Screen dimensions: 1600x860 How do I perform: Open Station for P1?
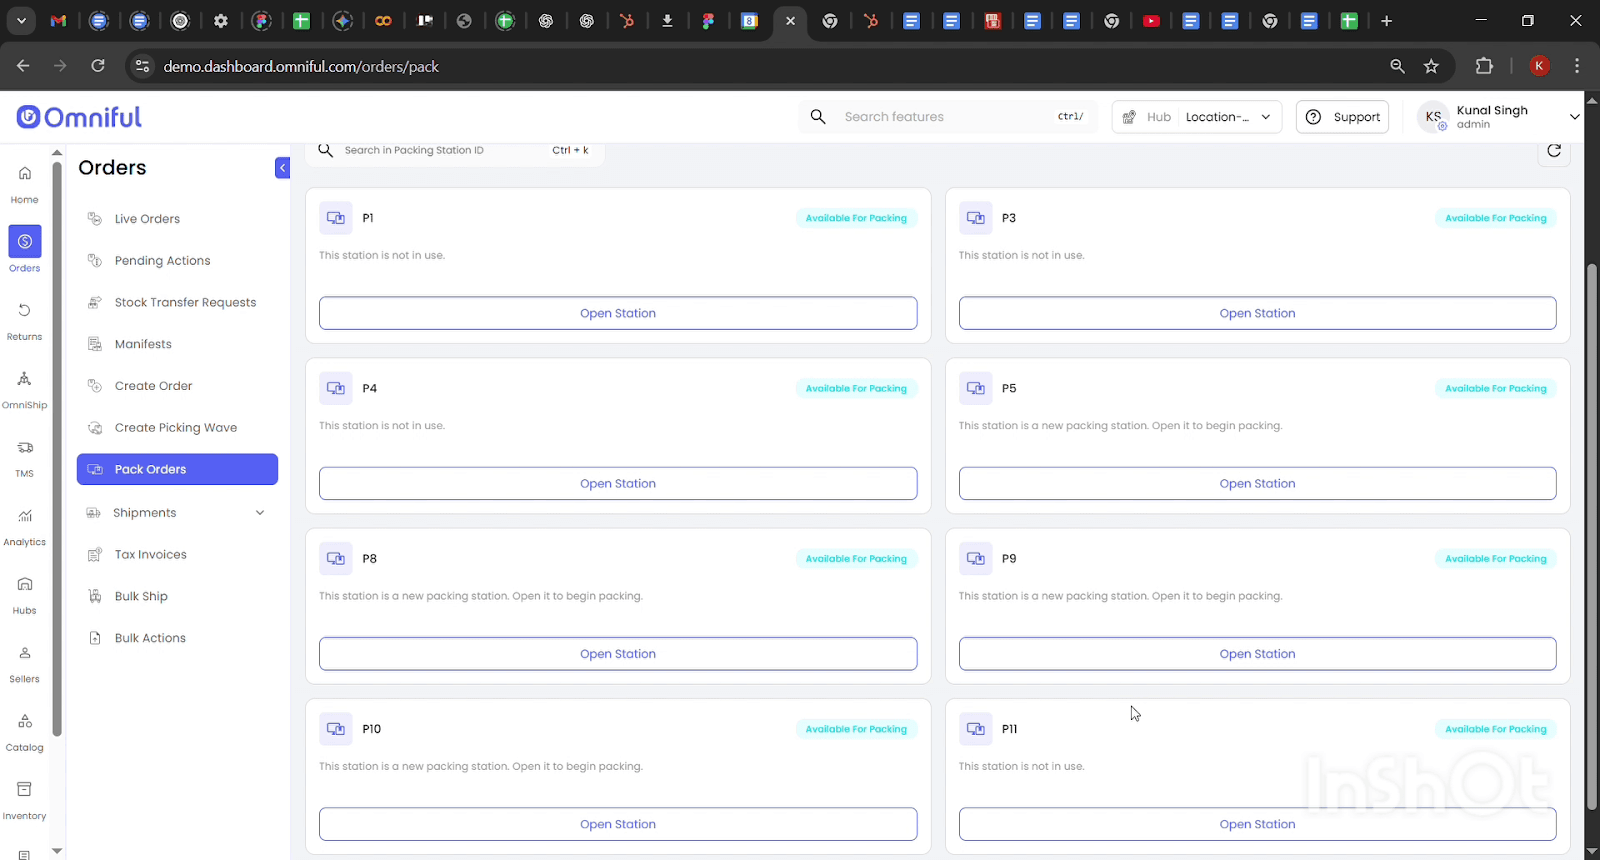(617, 313)
